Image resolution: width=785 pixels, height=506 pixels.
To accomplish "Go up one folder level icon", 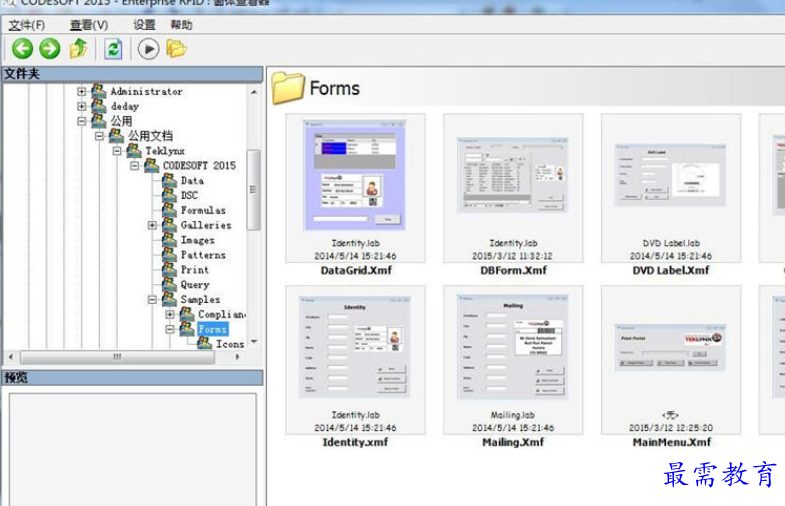I will [78, 49].
